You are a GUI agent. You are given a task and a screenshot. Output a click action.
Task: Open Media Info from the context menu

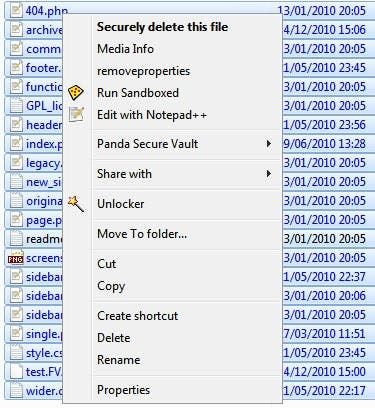tap(125, 49)
